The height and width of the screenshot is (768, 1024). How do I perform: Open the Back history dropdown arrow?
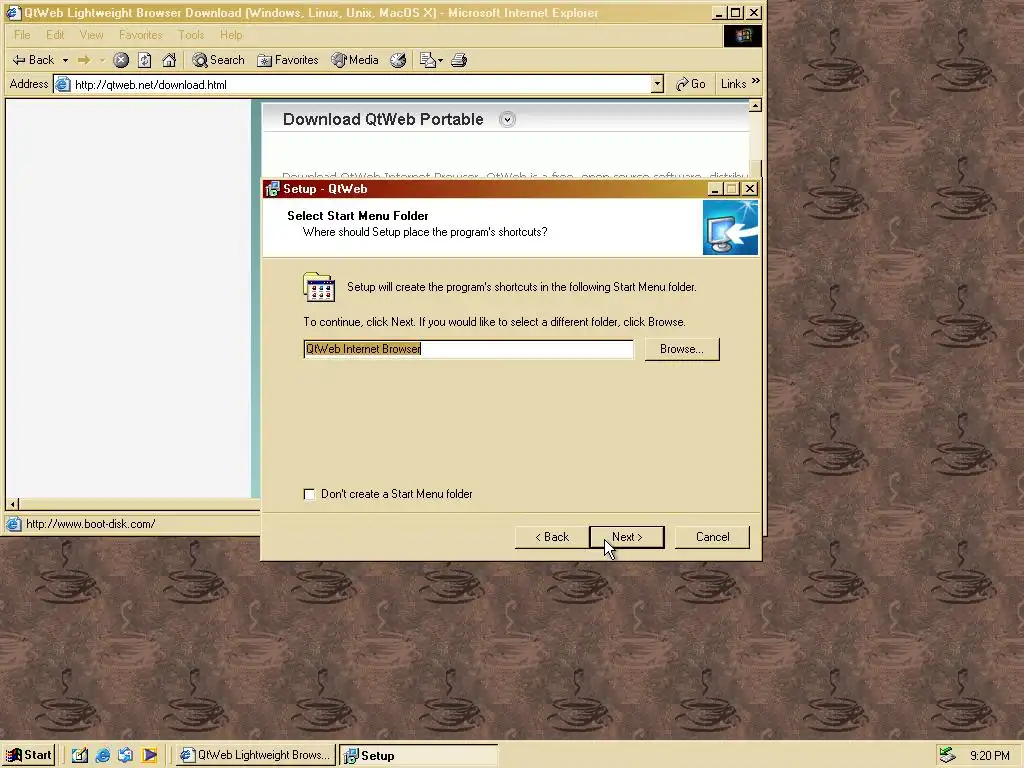(65, 60)
